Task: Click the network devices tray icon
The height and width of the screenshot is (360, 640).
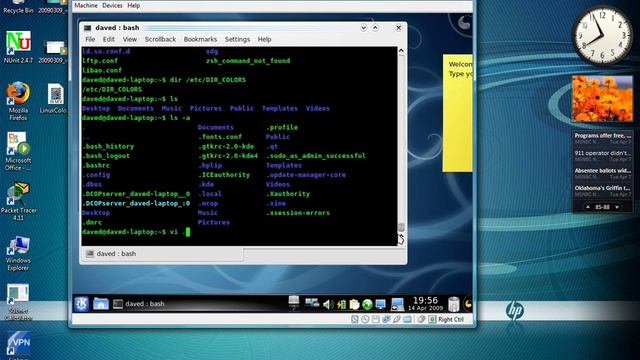Action: click(x=312, y=303)
